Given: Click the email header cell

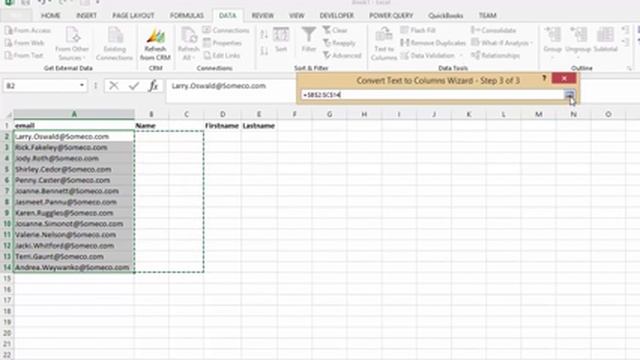Looking at the screenshot, I should (x=74, y=126).
